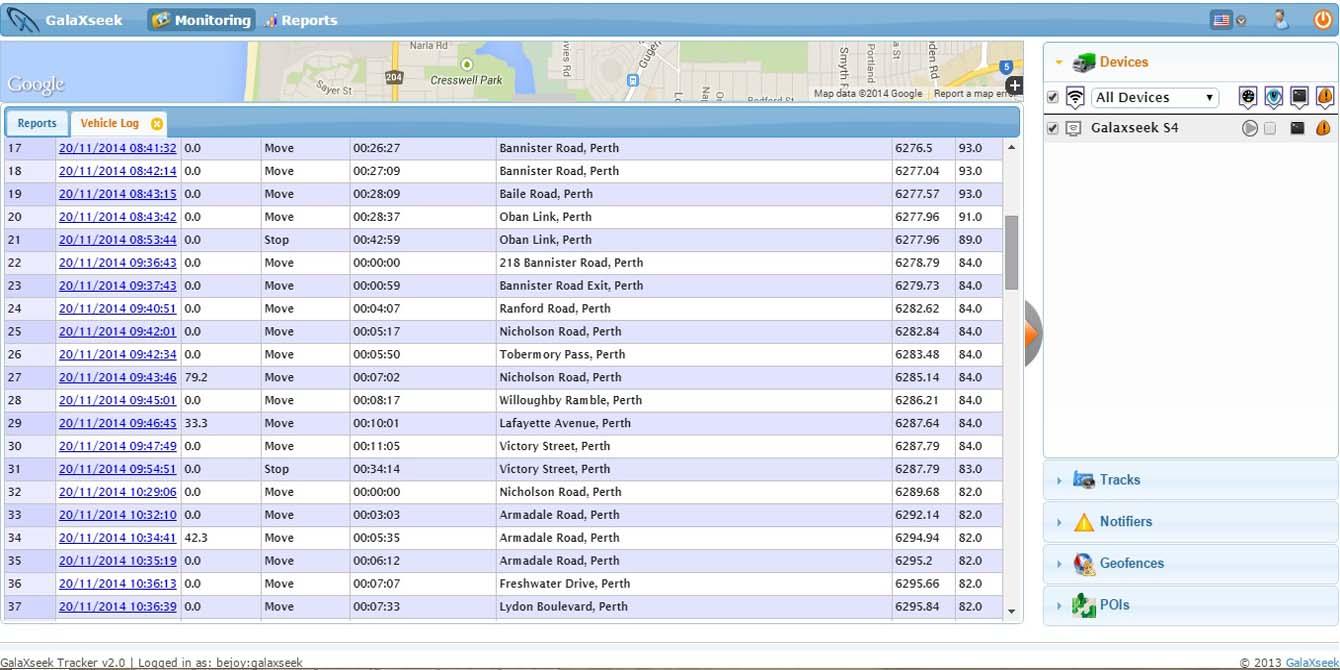Click the vertical scrollbar thumb of the log
This screenshot has width=1340, height=670.
[1011, 252]
